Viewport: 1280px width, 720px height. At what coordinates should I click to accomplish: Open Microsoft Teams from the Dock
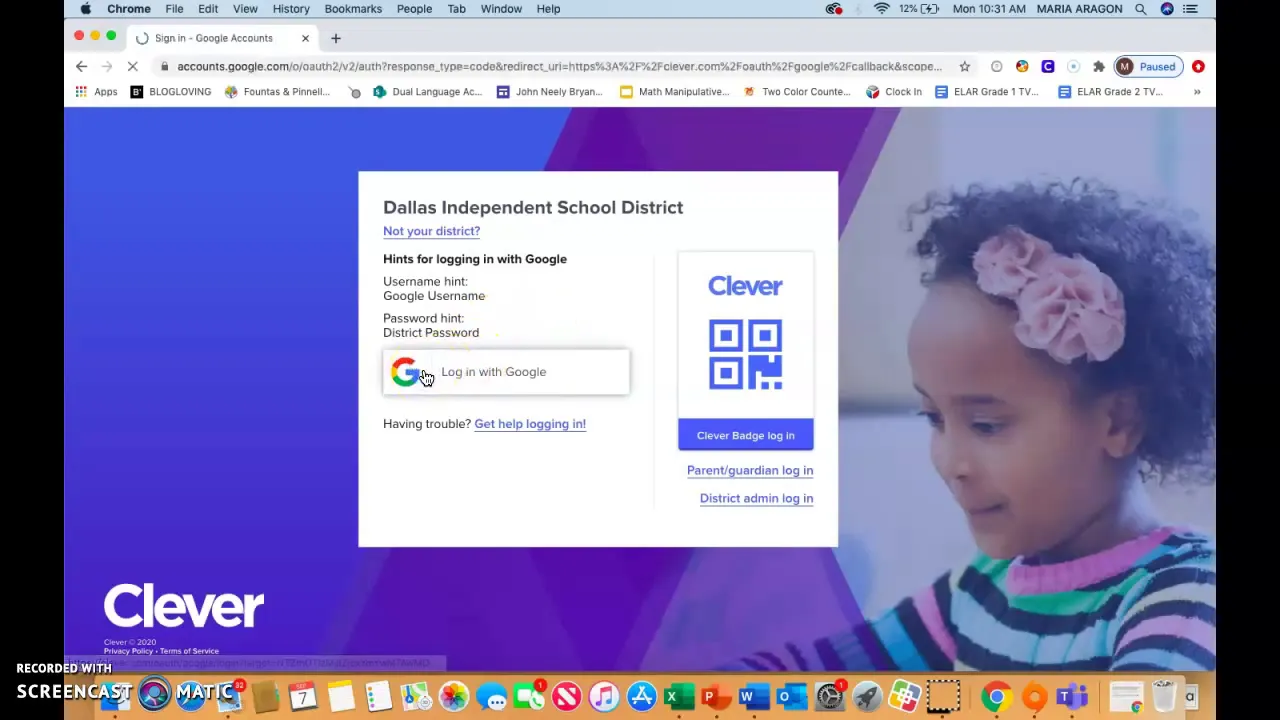(1071, 696)
